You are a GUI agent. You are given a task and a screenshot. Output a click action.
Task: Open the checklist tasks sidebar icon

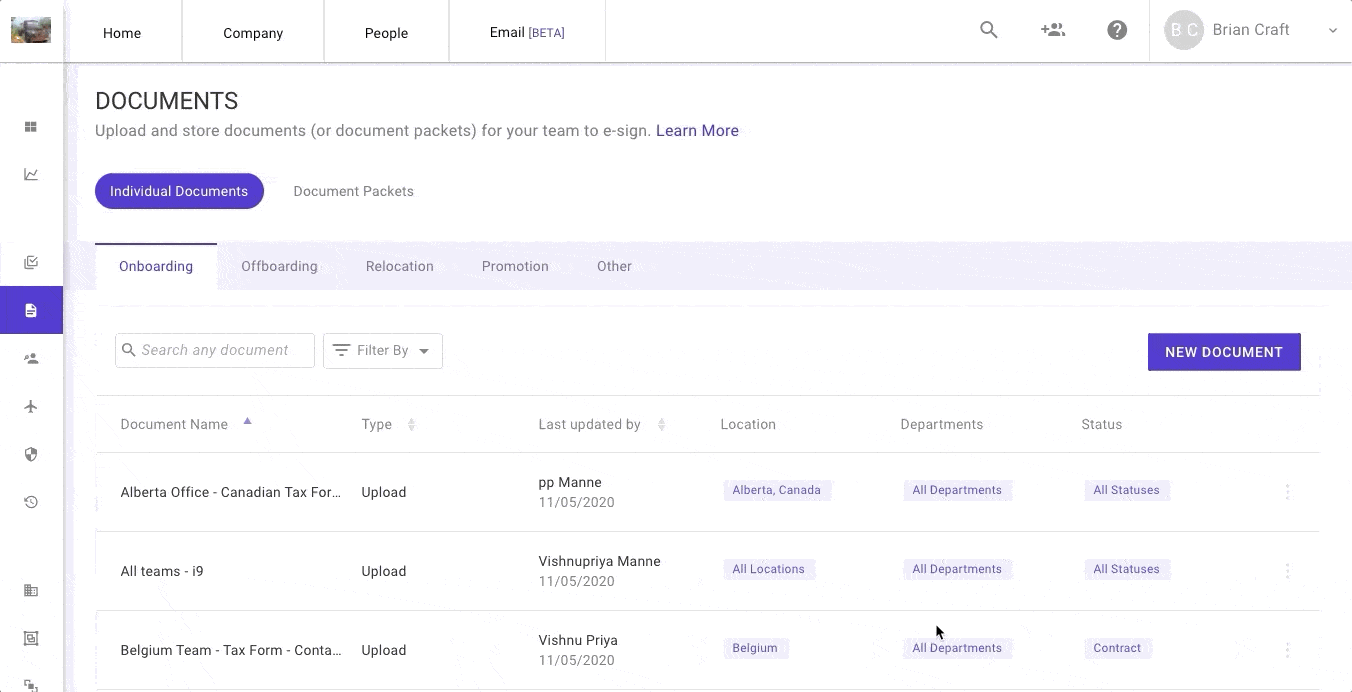click(31, 263)
